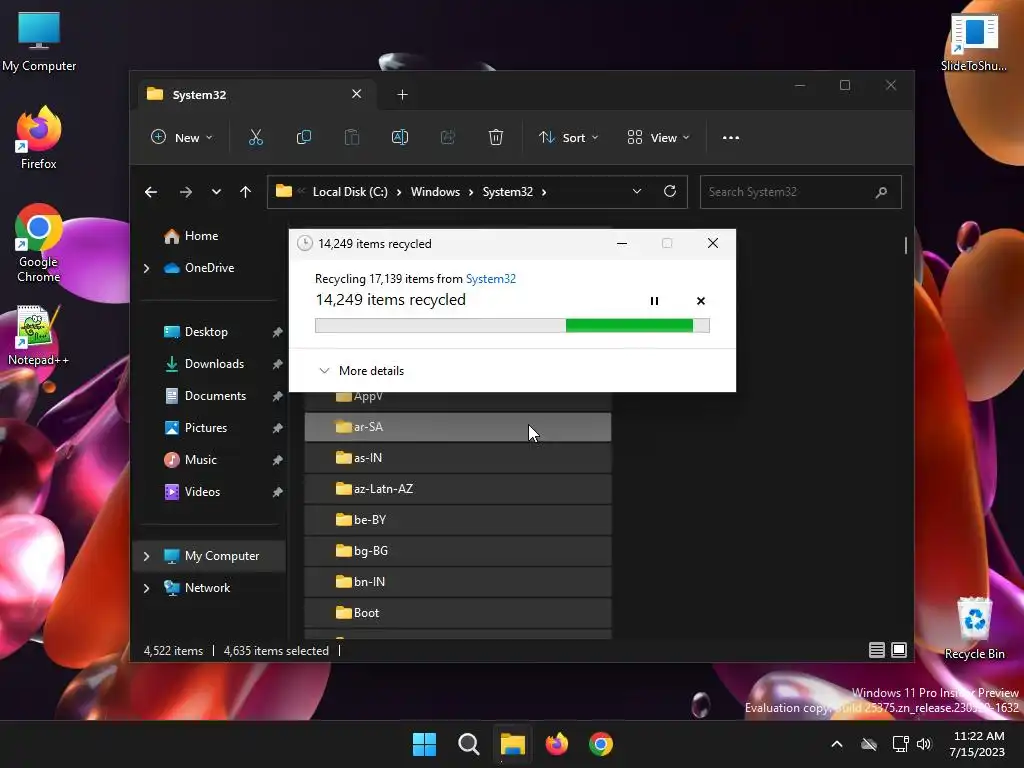Image resolution: width=1024 pixels, height=768 pixels.
Task: Show hidden tray icons chevron
Action: 837,744
